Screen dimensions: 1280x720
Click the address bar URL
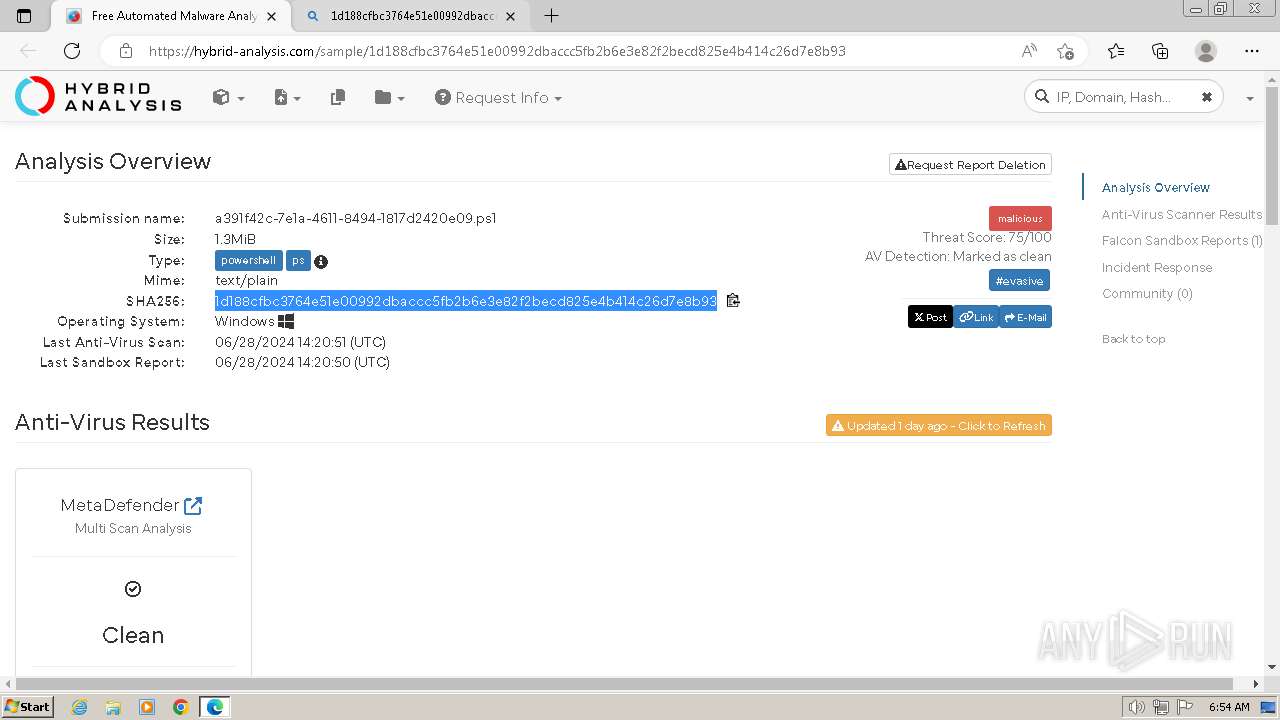coord(497,51)
